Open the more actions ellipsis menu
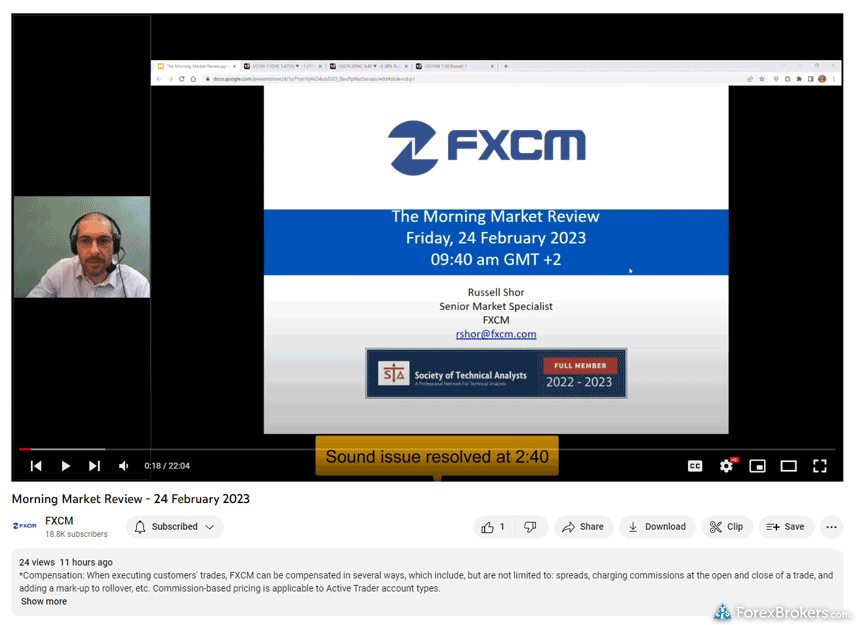 click(831, 527)
